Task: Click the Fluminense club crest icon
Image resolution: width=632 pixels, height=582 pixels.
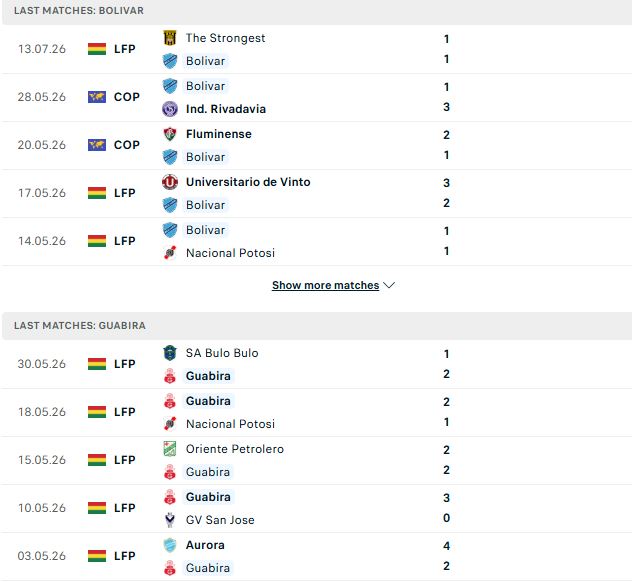Action: (x=170, y=134)
